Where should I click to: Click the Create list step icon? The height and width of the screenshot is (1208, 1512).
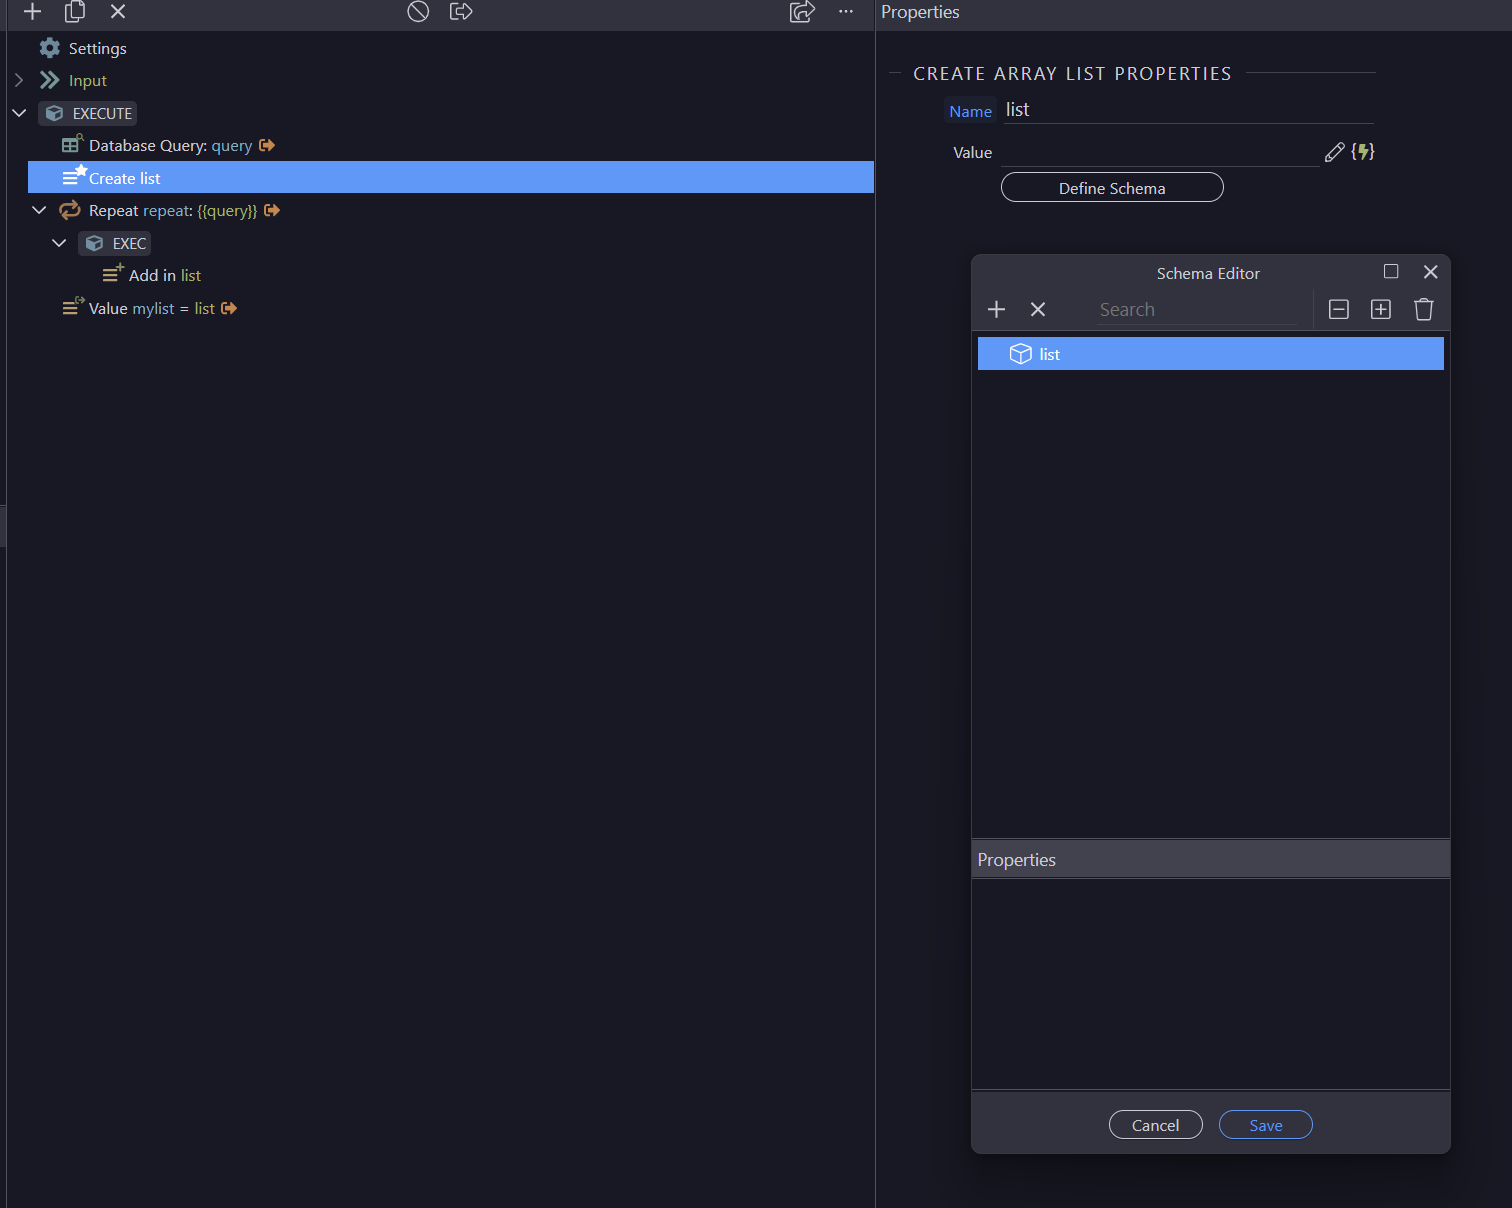(74, 176)
